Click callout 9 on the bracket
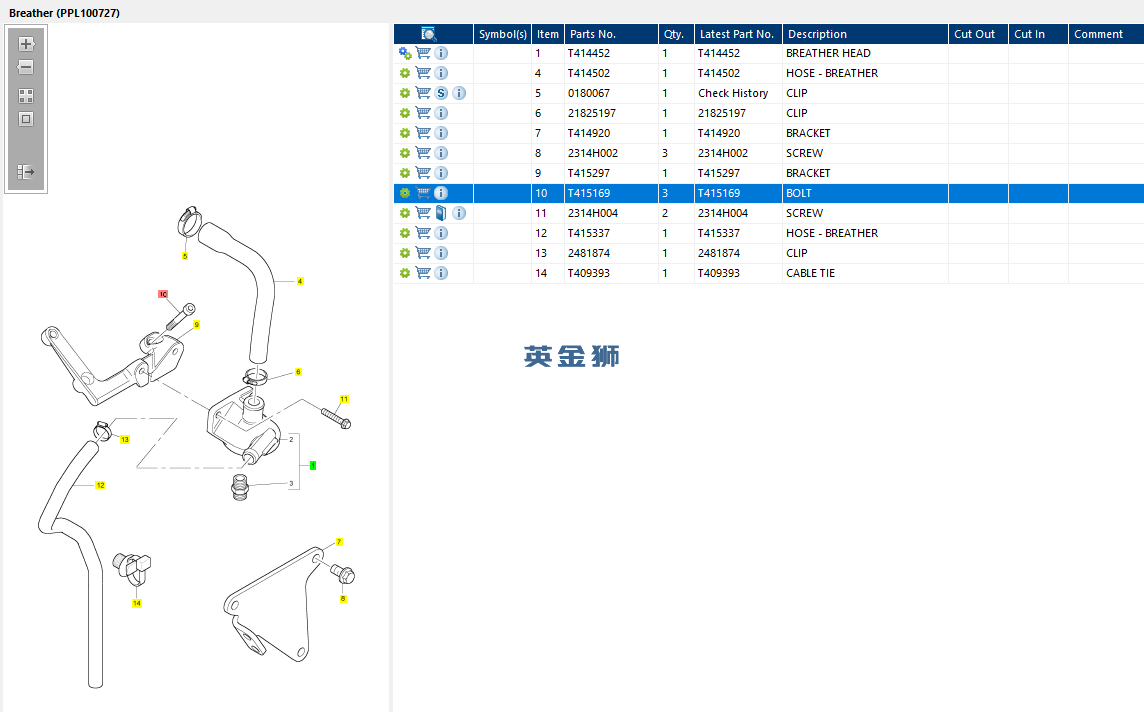This screenshot has height=712, width=1144. 196,325
